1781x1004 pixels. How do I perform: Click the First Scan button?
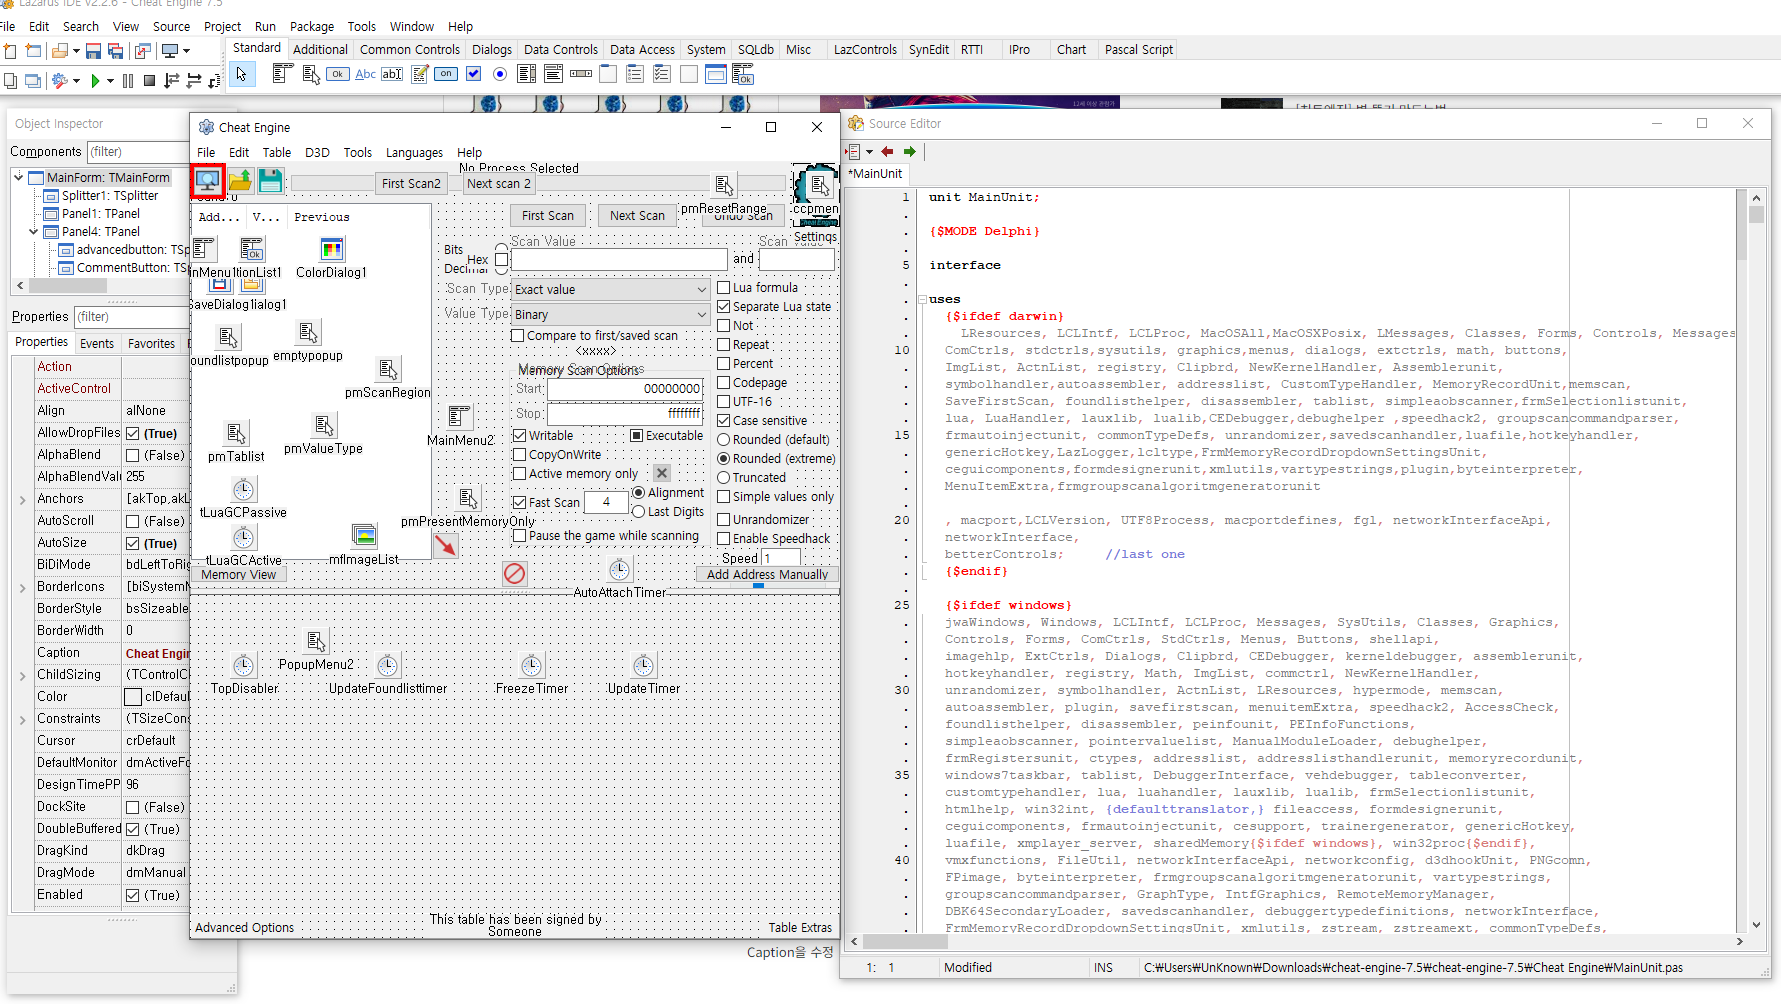[548, 216]
